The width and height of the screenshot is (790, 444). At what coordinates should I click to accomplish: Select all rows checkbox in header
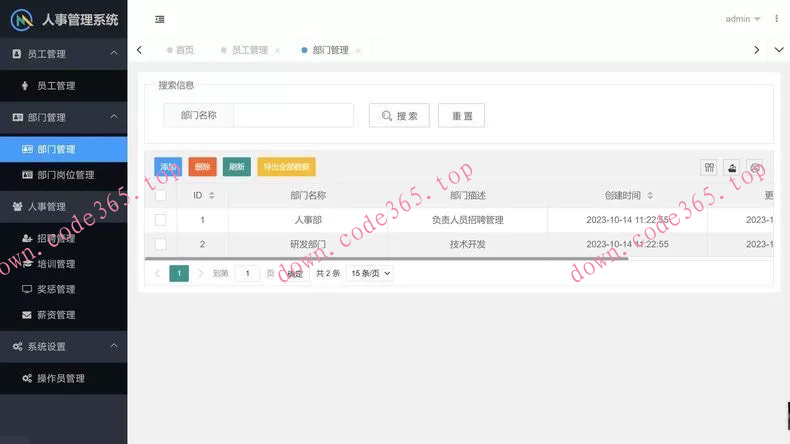(161, 195)
